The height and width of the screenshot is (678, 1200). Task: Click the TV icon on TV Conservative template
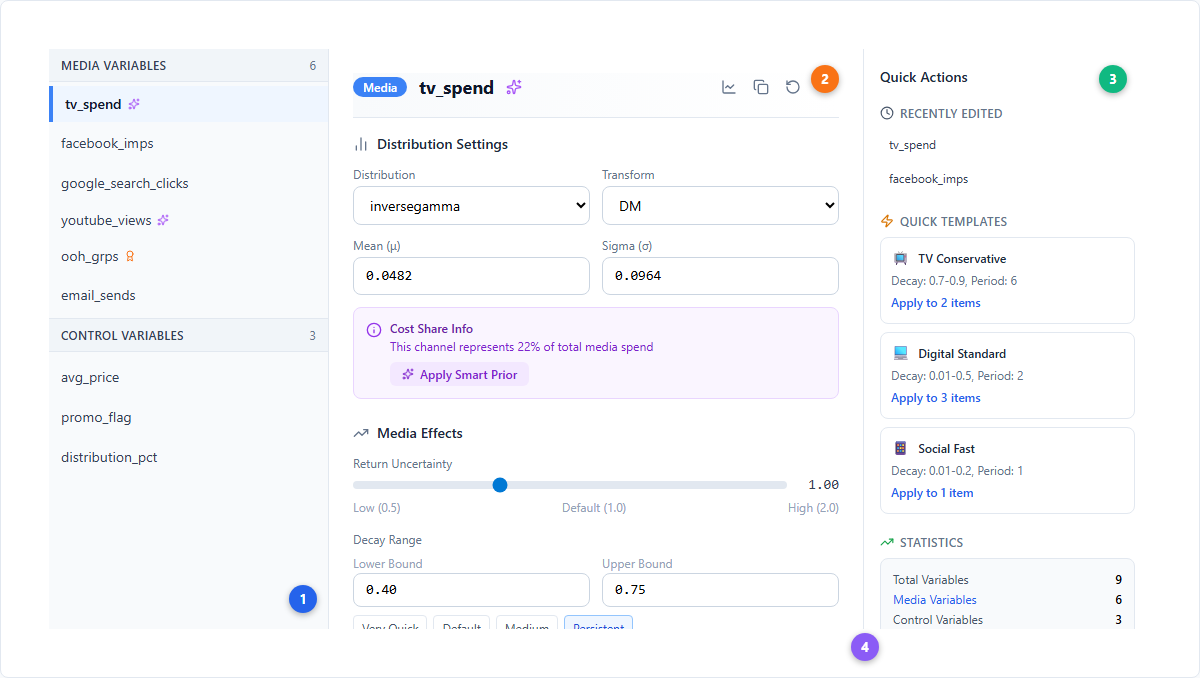coord(901,259)
